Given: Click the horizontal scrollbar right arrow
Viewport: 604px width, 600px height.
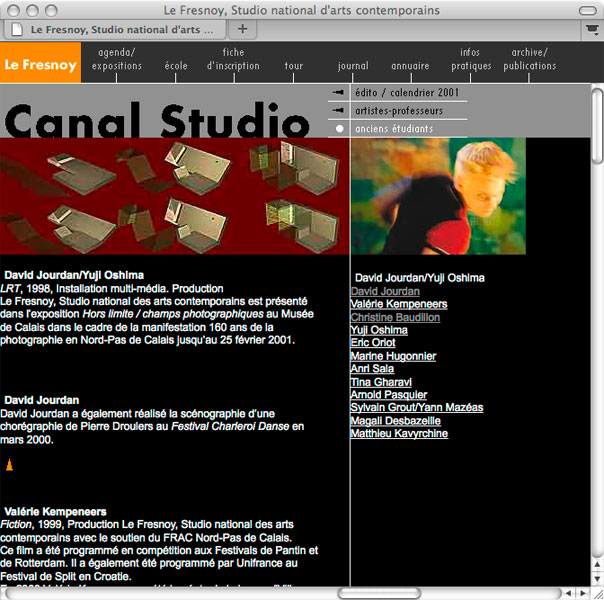Looking at the screenshot, I should pos(583,593).
